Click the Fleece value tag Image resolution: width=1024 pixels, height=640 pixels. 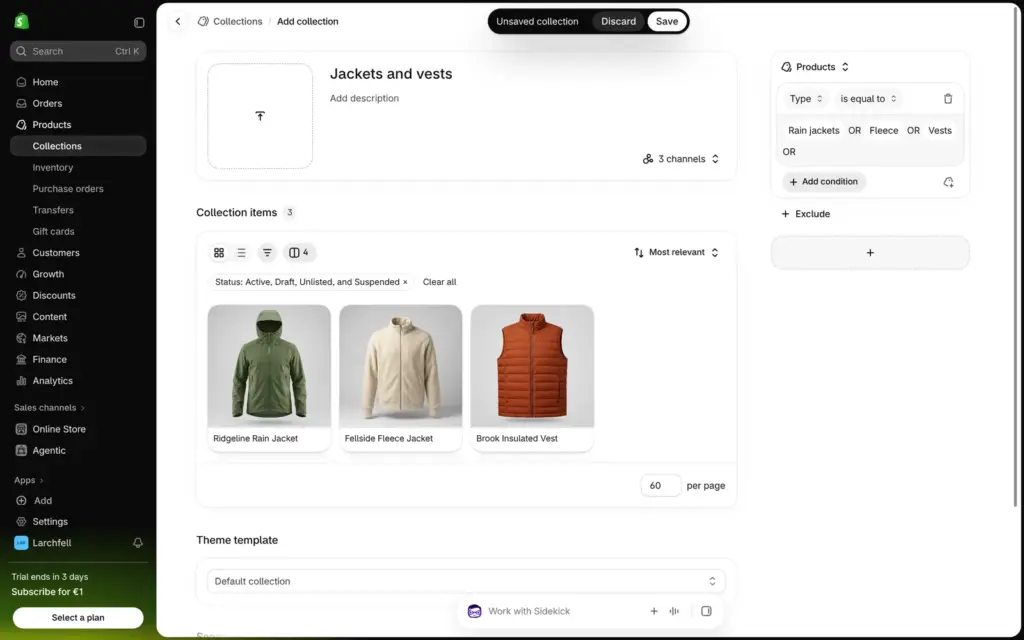[x=884, y=131]
